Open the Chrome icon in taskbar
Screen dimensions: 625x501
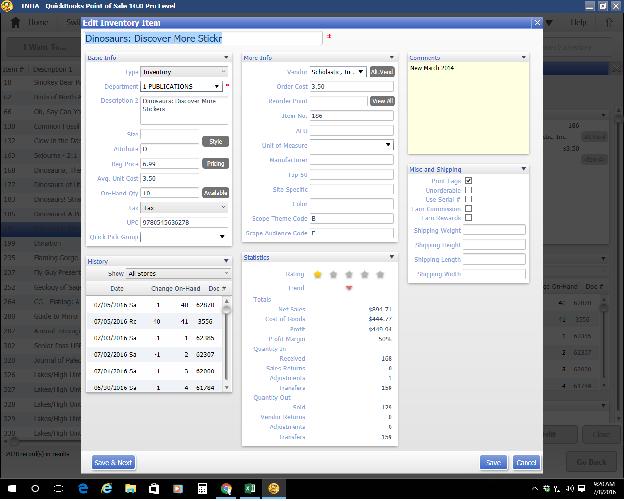tap(226, 489)
